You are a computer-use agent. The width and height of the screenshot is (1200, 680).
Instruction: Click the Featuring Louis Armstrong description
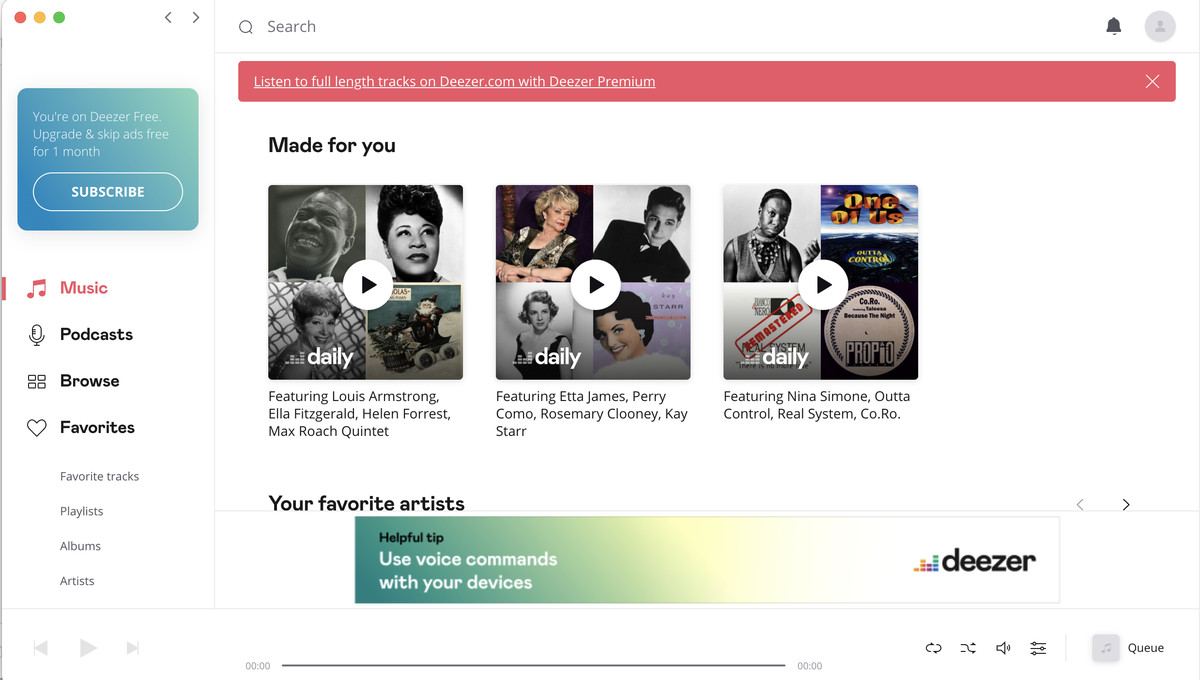pyautogui.click(x=360, y=414)
